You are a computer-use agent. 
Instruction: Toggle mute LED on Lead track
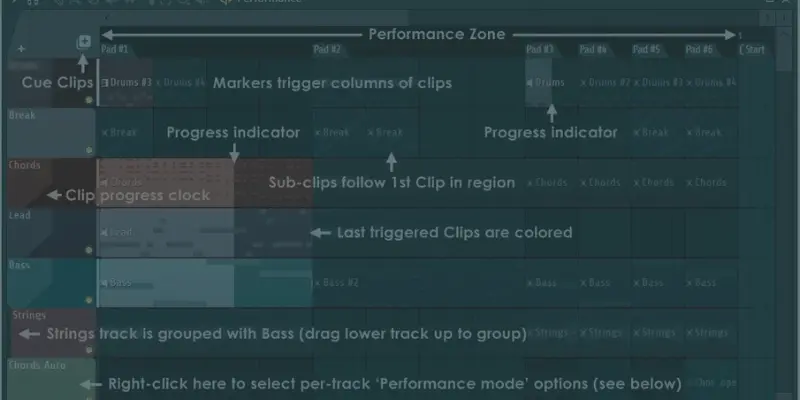point(89,250)
